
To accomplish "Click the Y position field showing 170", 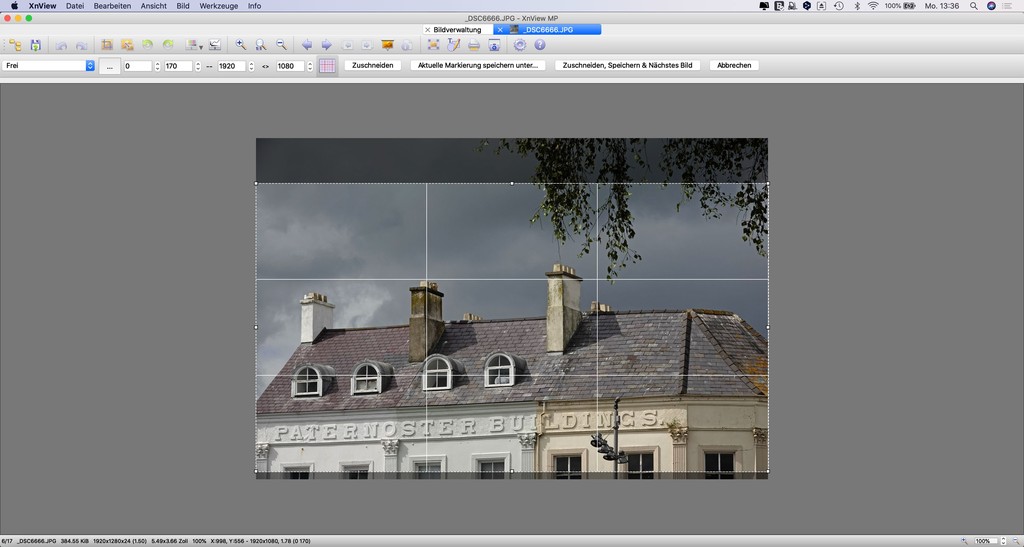I will [x=178, y=66].
